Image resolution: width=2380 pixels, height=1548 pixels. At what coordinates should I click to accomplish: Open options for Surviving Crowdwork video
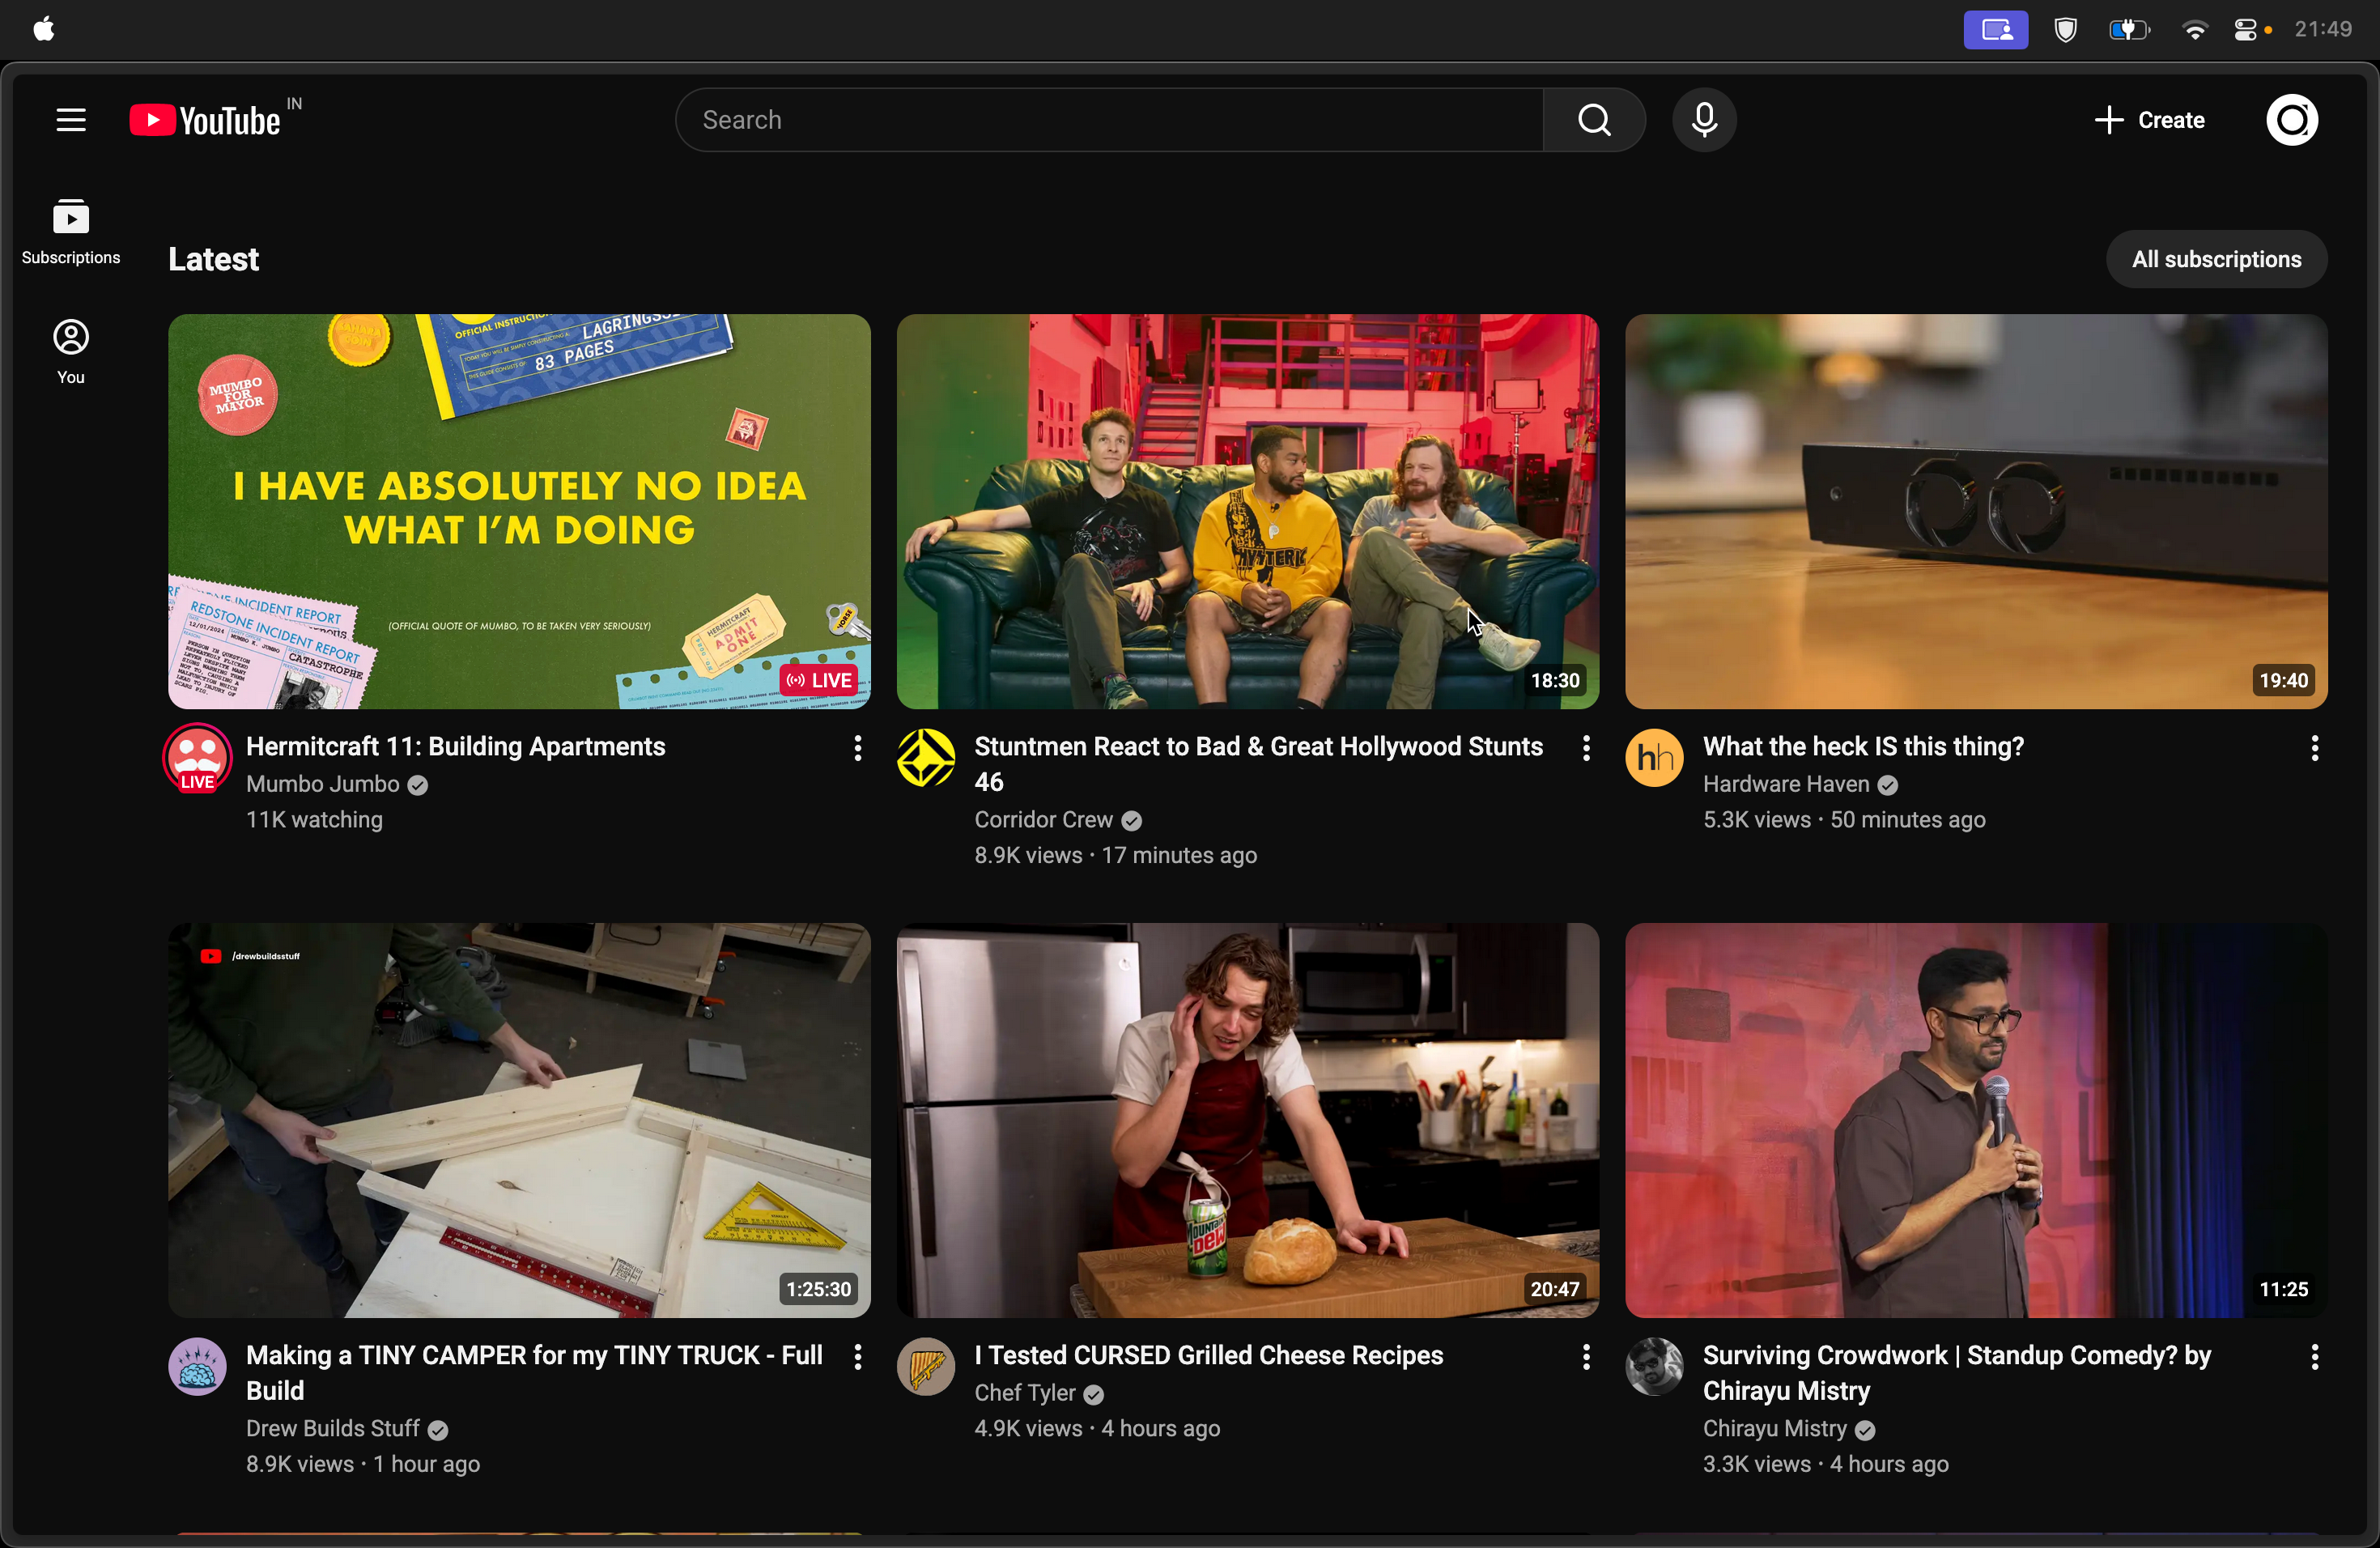tap(2314, 1357)
